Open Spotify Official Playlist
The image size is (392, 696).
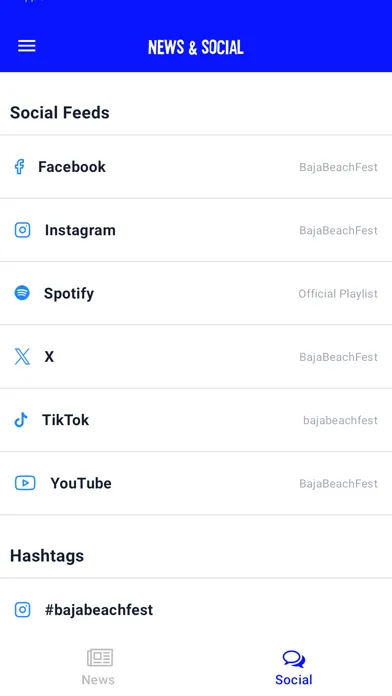click(x=338, y=293)
